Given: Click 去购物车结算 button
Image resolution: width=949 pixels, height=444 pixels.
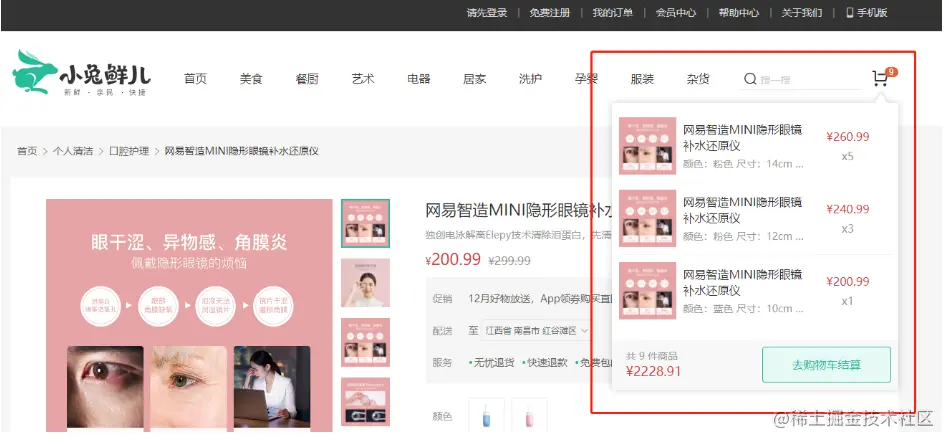Looking at the screenshot, I should [826, 365].
